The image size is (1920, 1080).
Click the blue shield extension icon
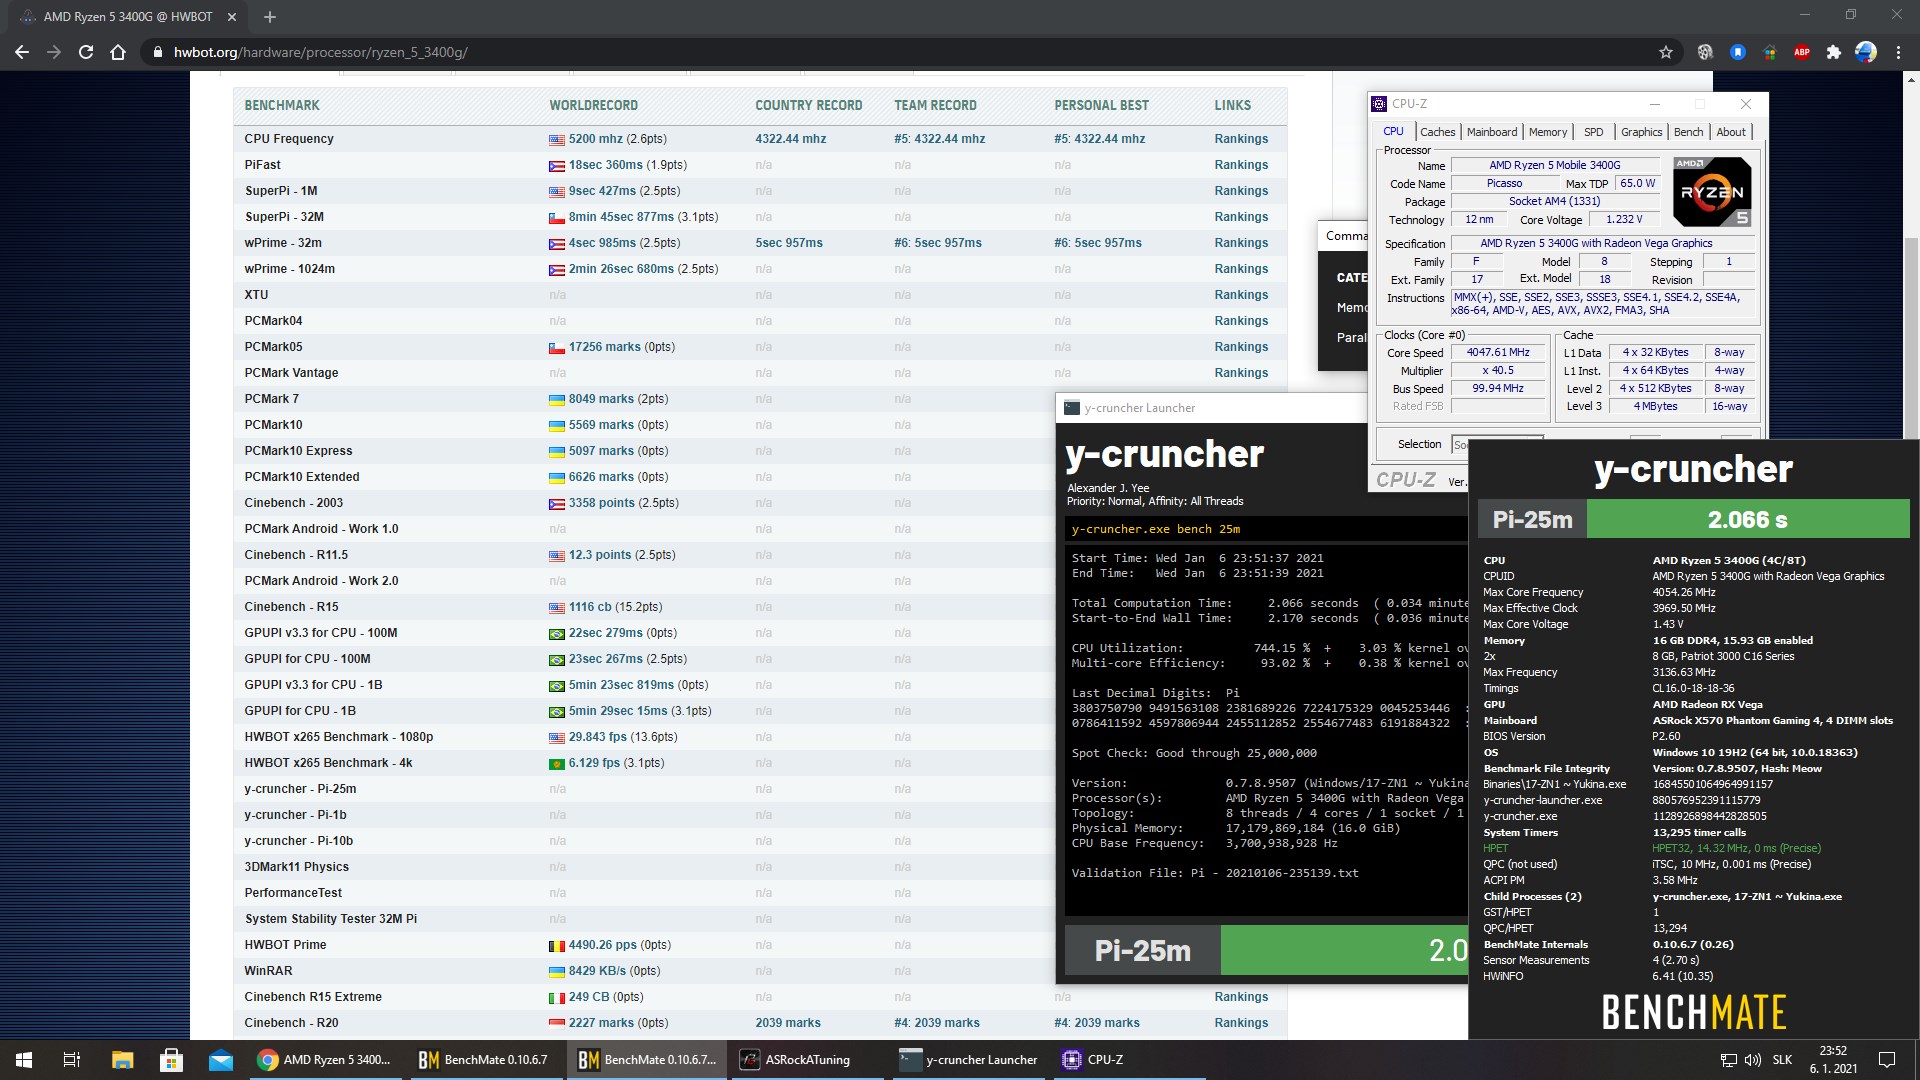[x=1738, y=52]
